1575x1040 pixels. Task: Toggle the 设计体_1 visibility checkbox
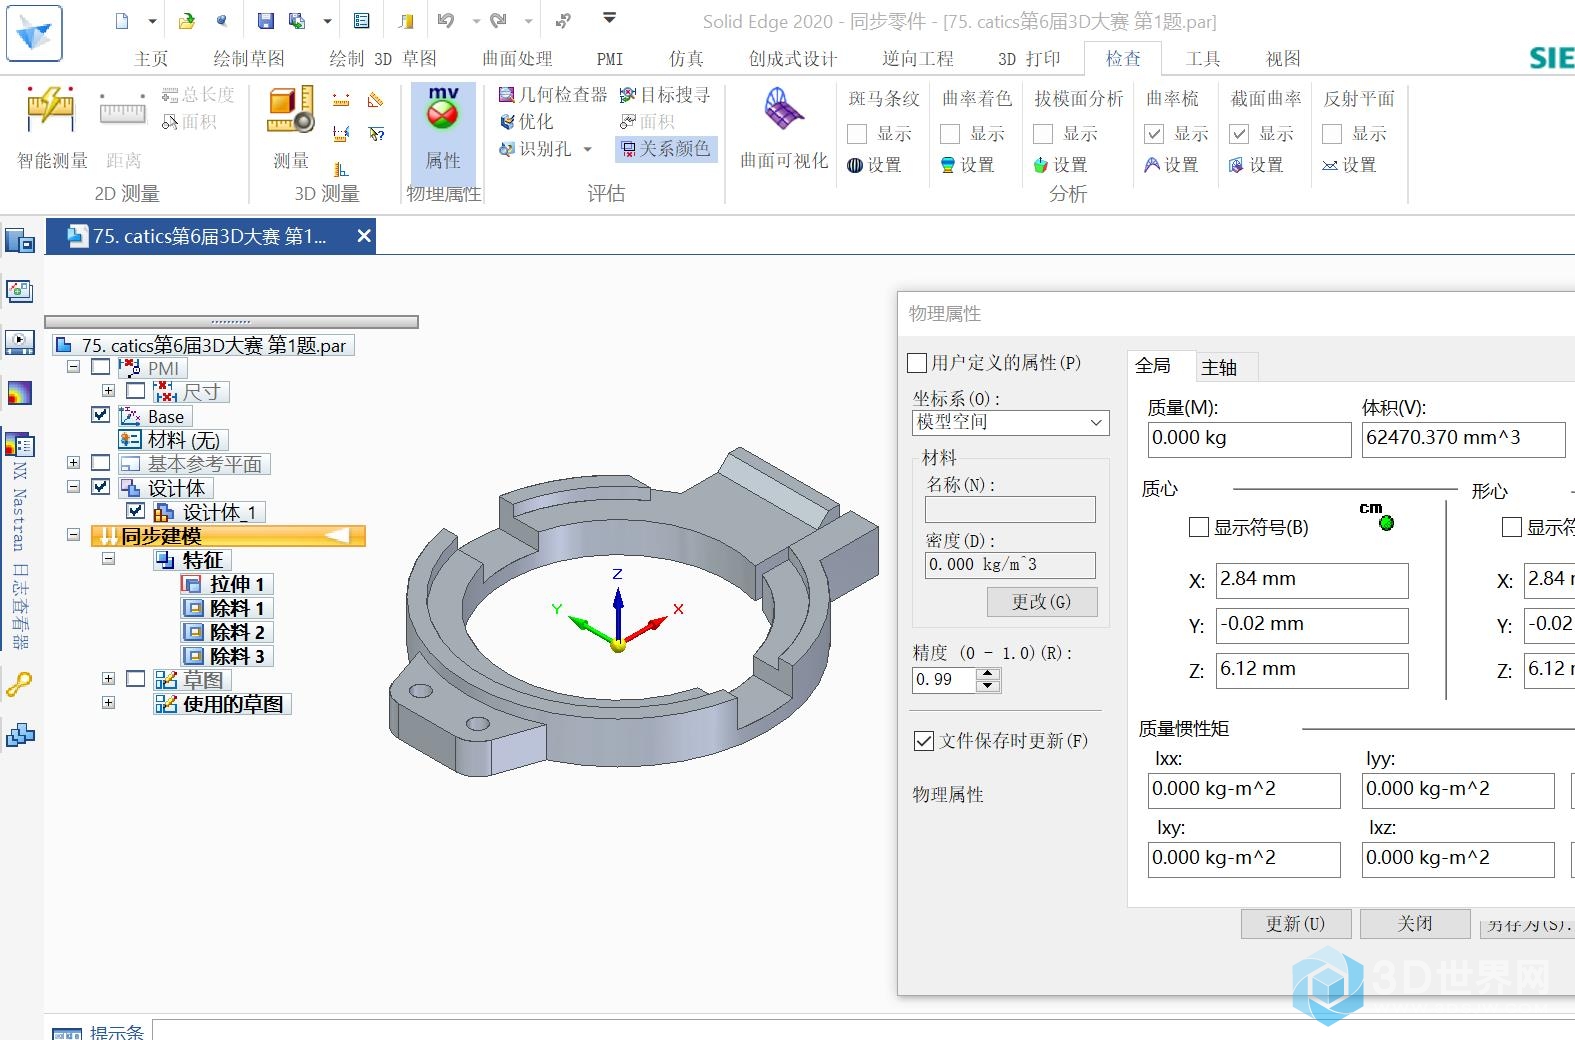[136, 511]
